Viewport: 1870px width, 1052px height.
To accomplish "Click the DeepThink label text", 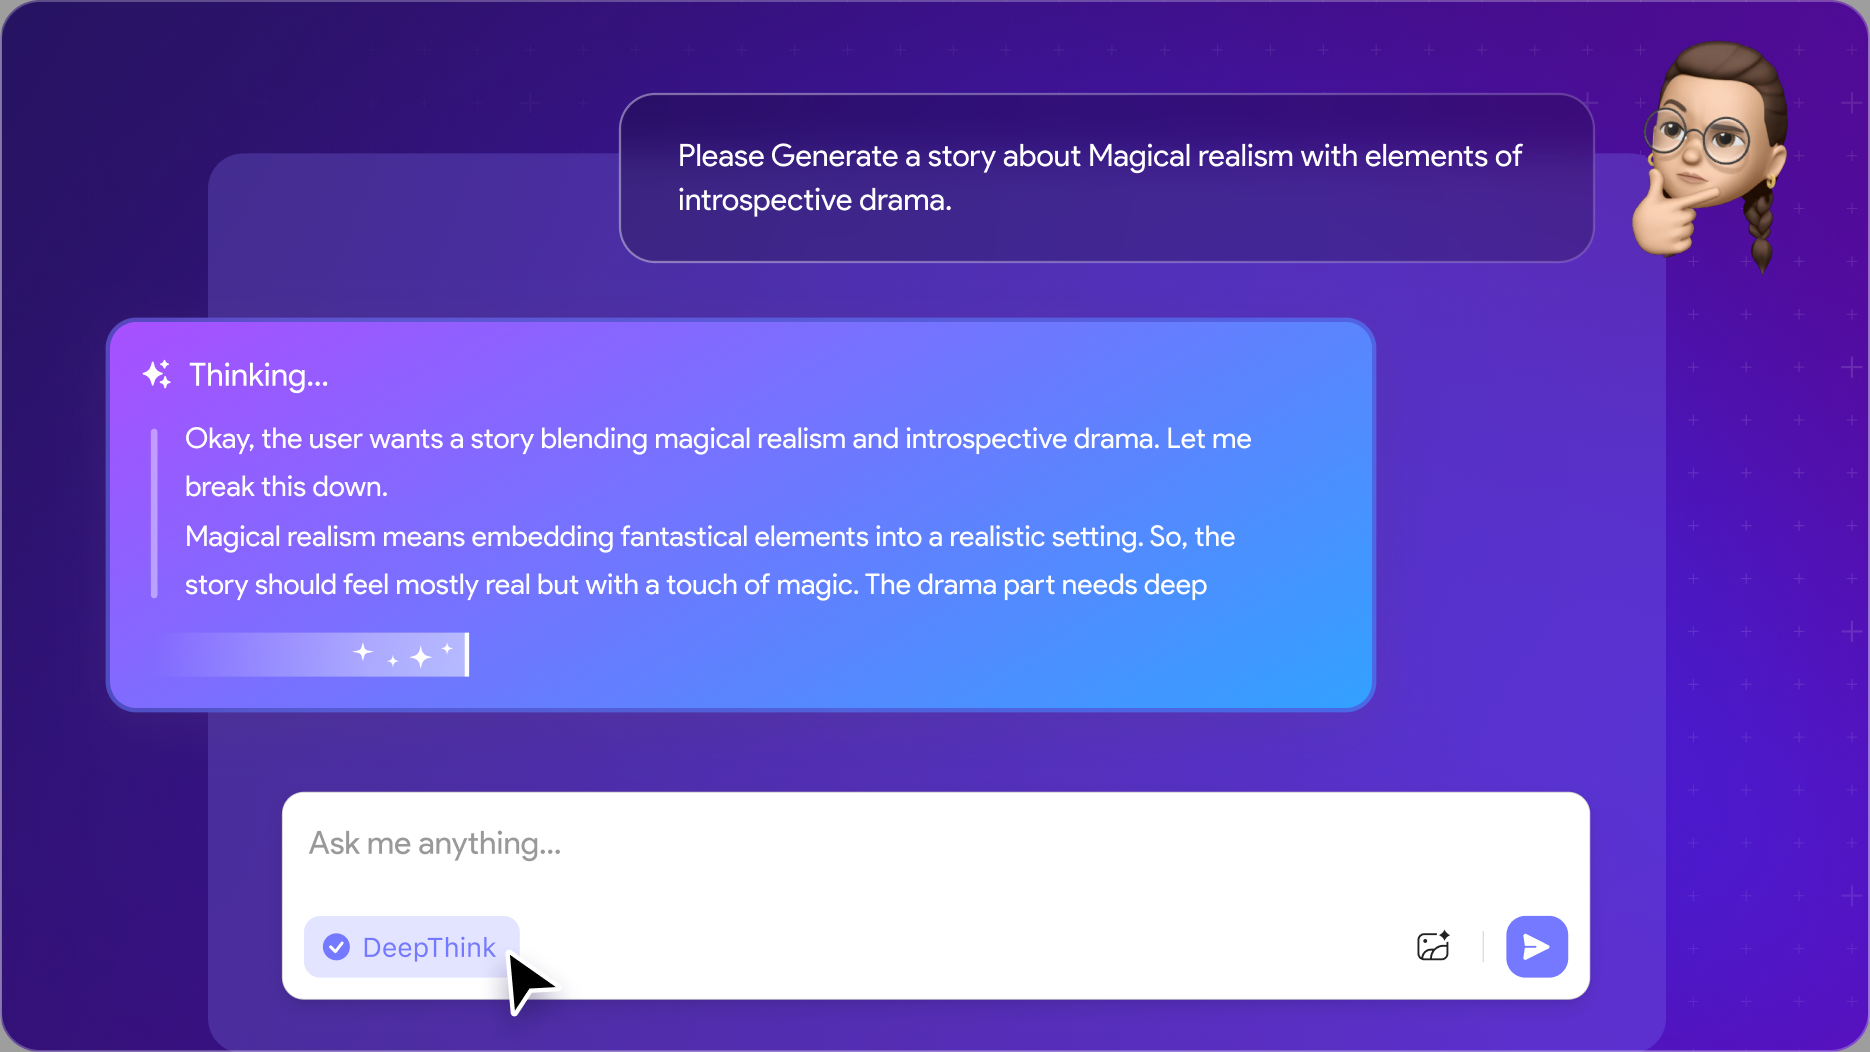I will click(429, 947).
